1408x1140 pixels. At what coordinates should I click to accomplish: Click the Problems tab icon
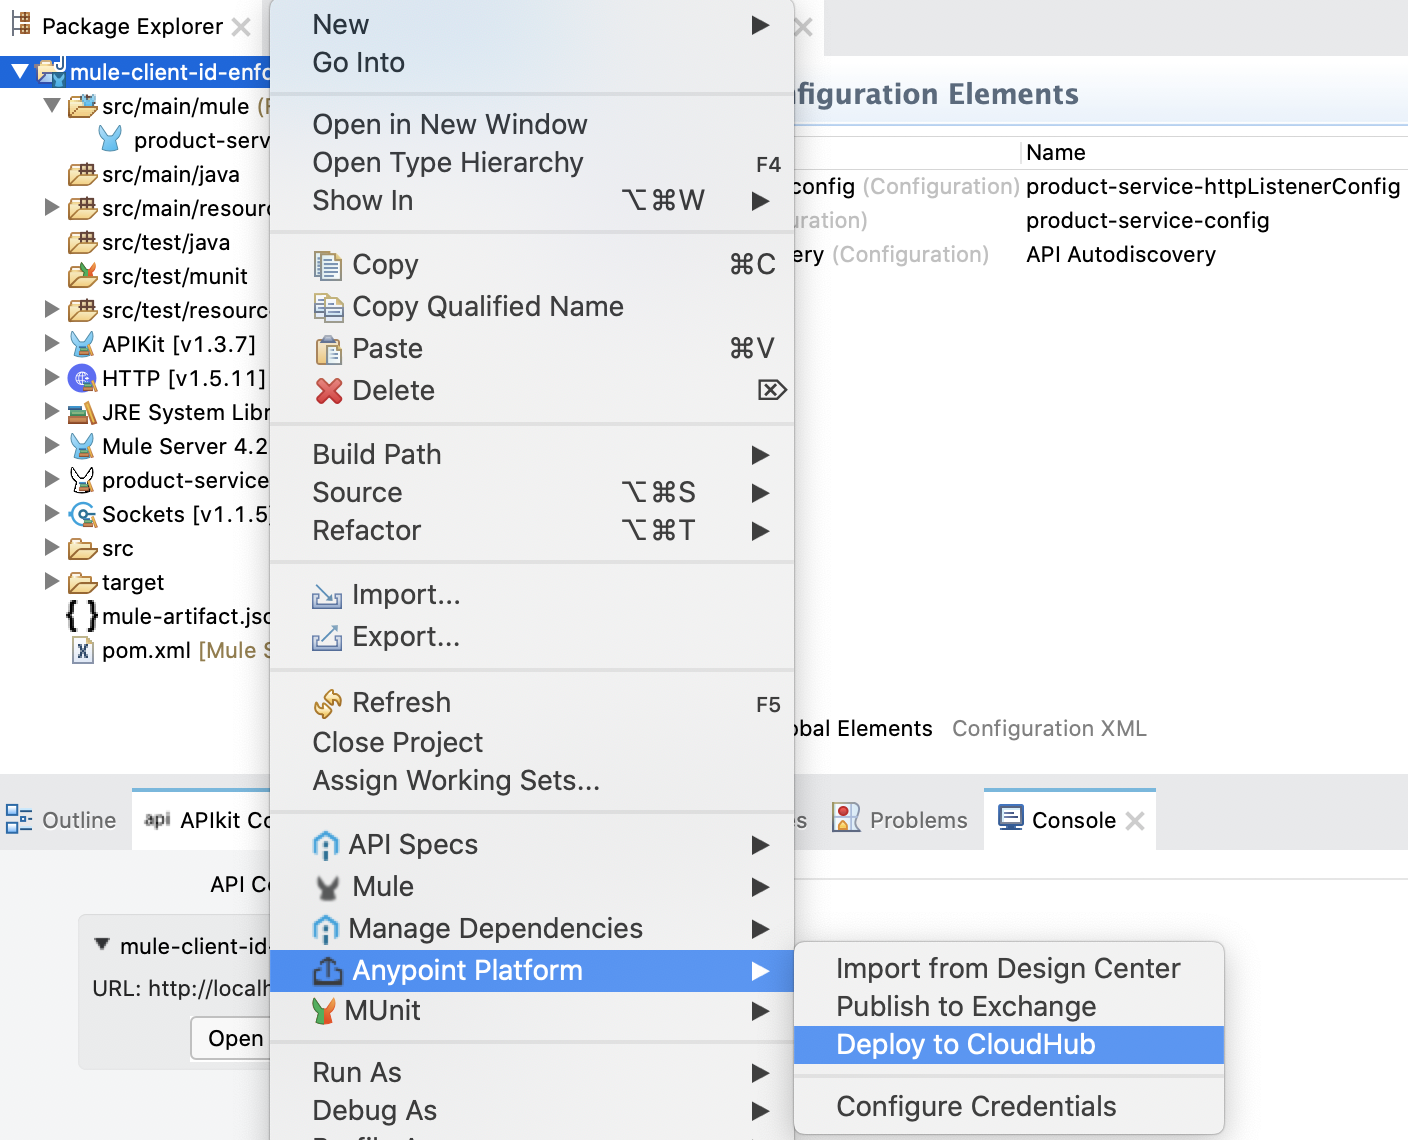click(x=847, y=818)
